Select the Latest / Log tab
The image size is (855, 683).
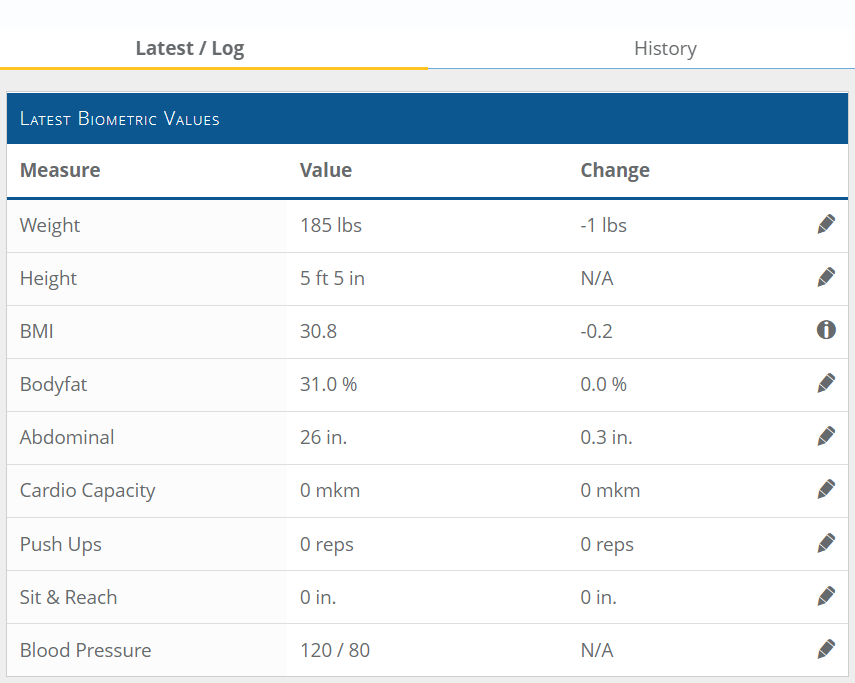[x=190, y=49]
